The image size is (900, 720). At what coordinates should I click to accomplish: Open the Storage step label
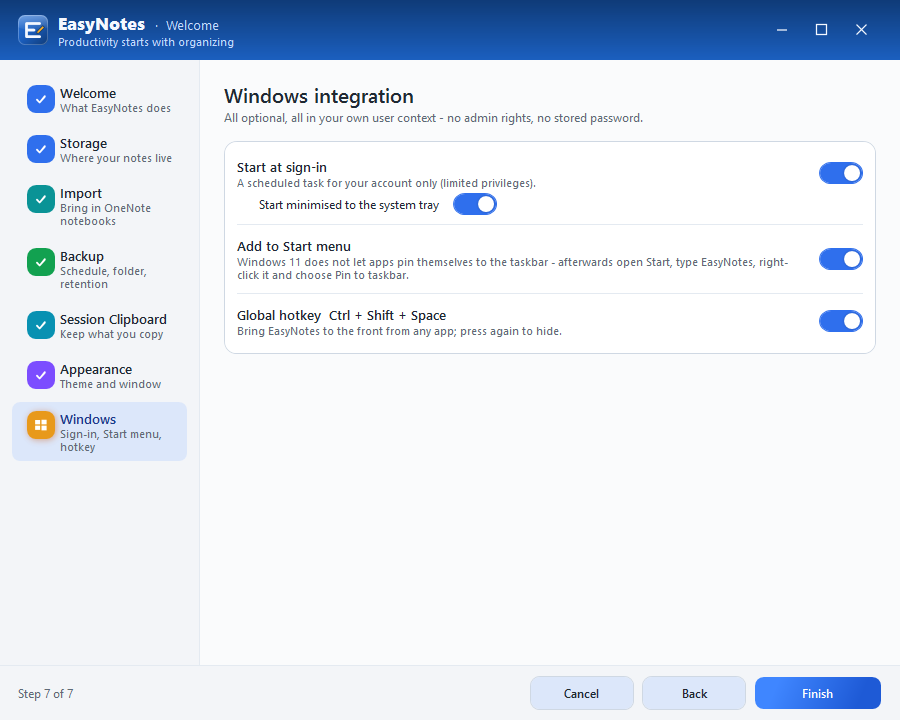(x=83, y=143)
